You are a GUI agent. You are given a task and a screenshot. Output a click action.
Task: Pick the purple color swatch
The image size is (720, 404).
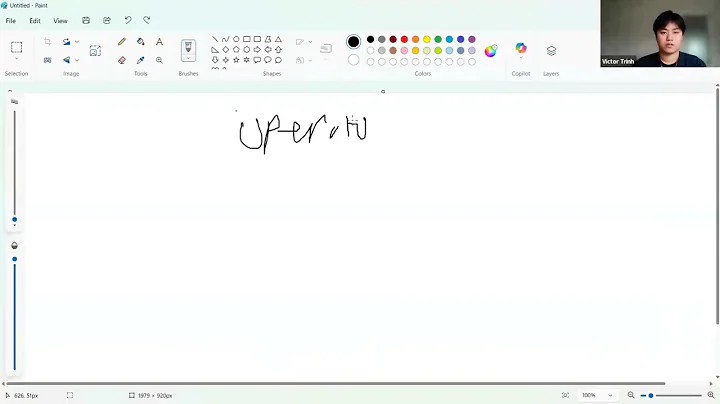coord(472,39)
